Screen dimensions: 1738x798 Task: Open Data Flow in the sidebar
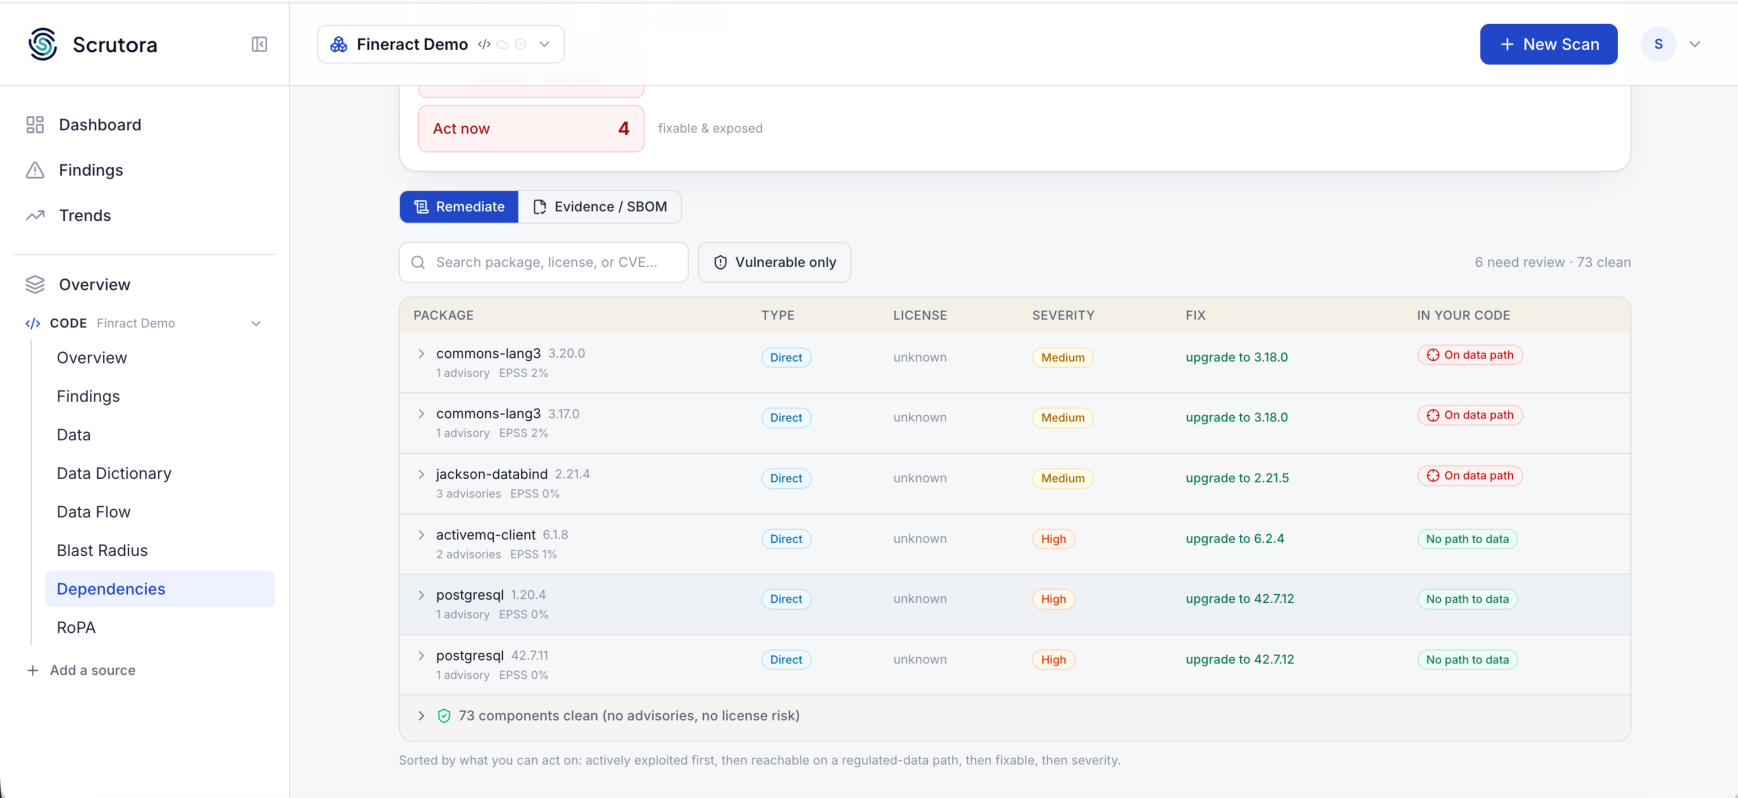94,512
